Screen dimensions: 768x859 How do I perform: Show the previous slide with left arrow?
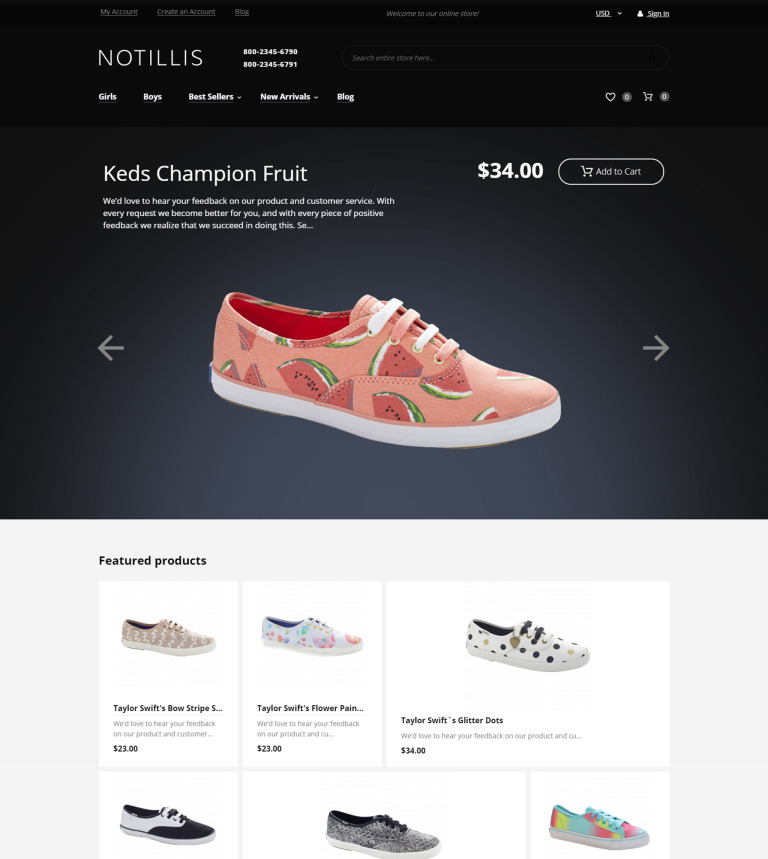click(111, 348)
